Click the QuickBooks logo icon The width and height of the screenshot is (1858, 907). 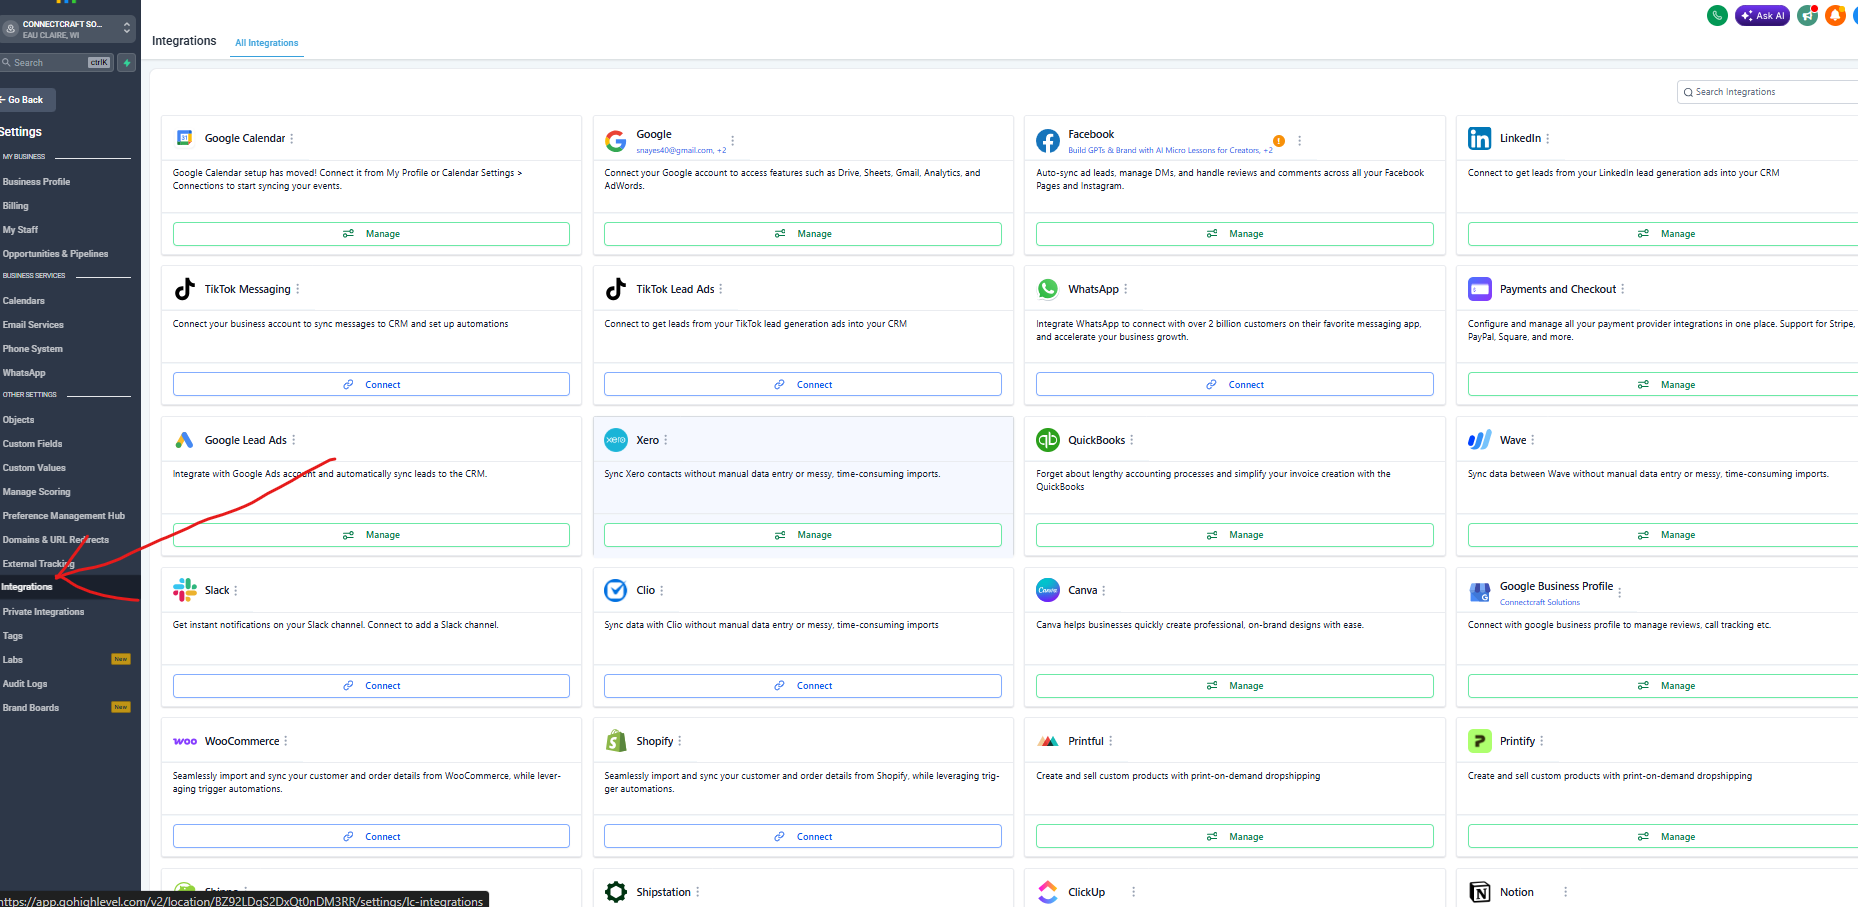pyautogui.click(x=1048, y=440)
